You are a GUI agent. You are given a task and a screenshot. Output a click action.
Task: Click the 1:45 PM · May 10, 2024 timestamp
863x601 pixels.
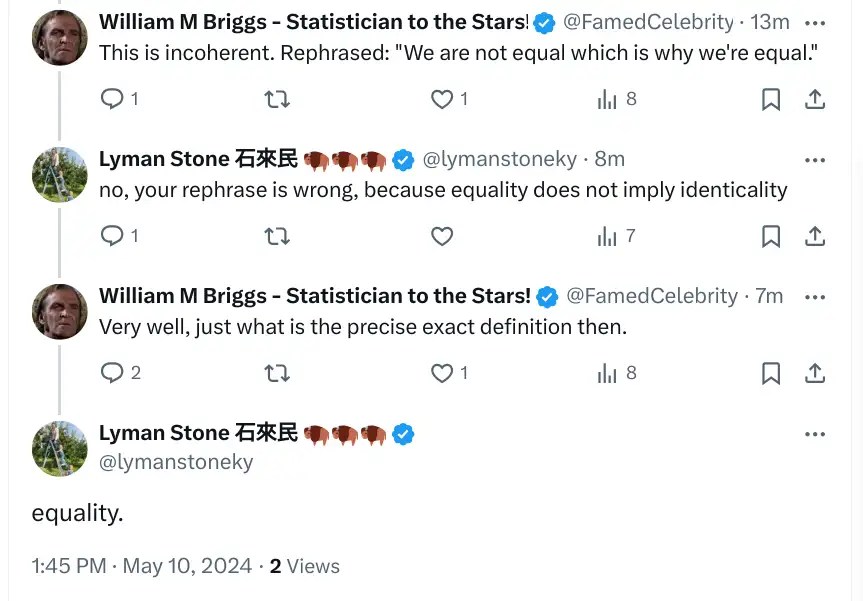pyautogui.click(x=141, y=566)
